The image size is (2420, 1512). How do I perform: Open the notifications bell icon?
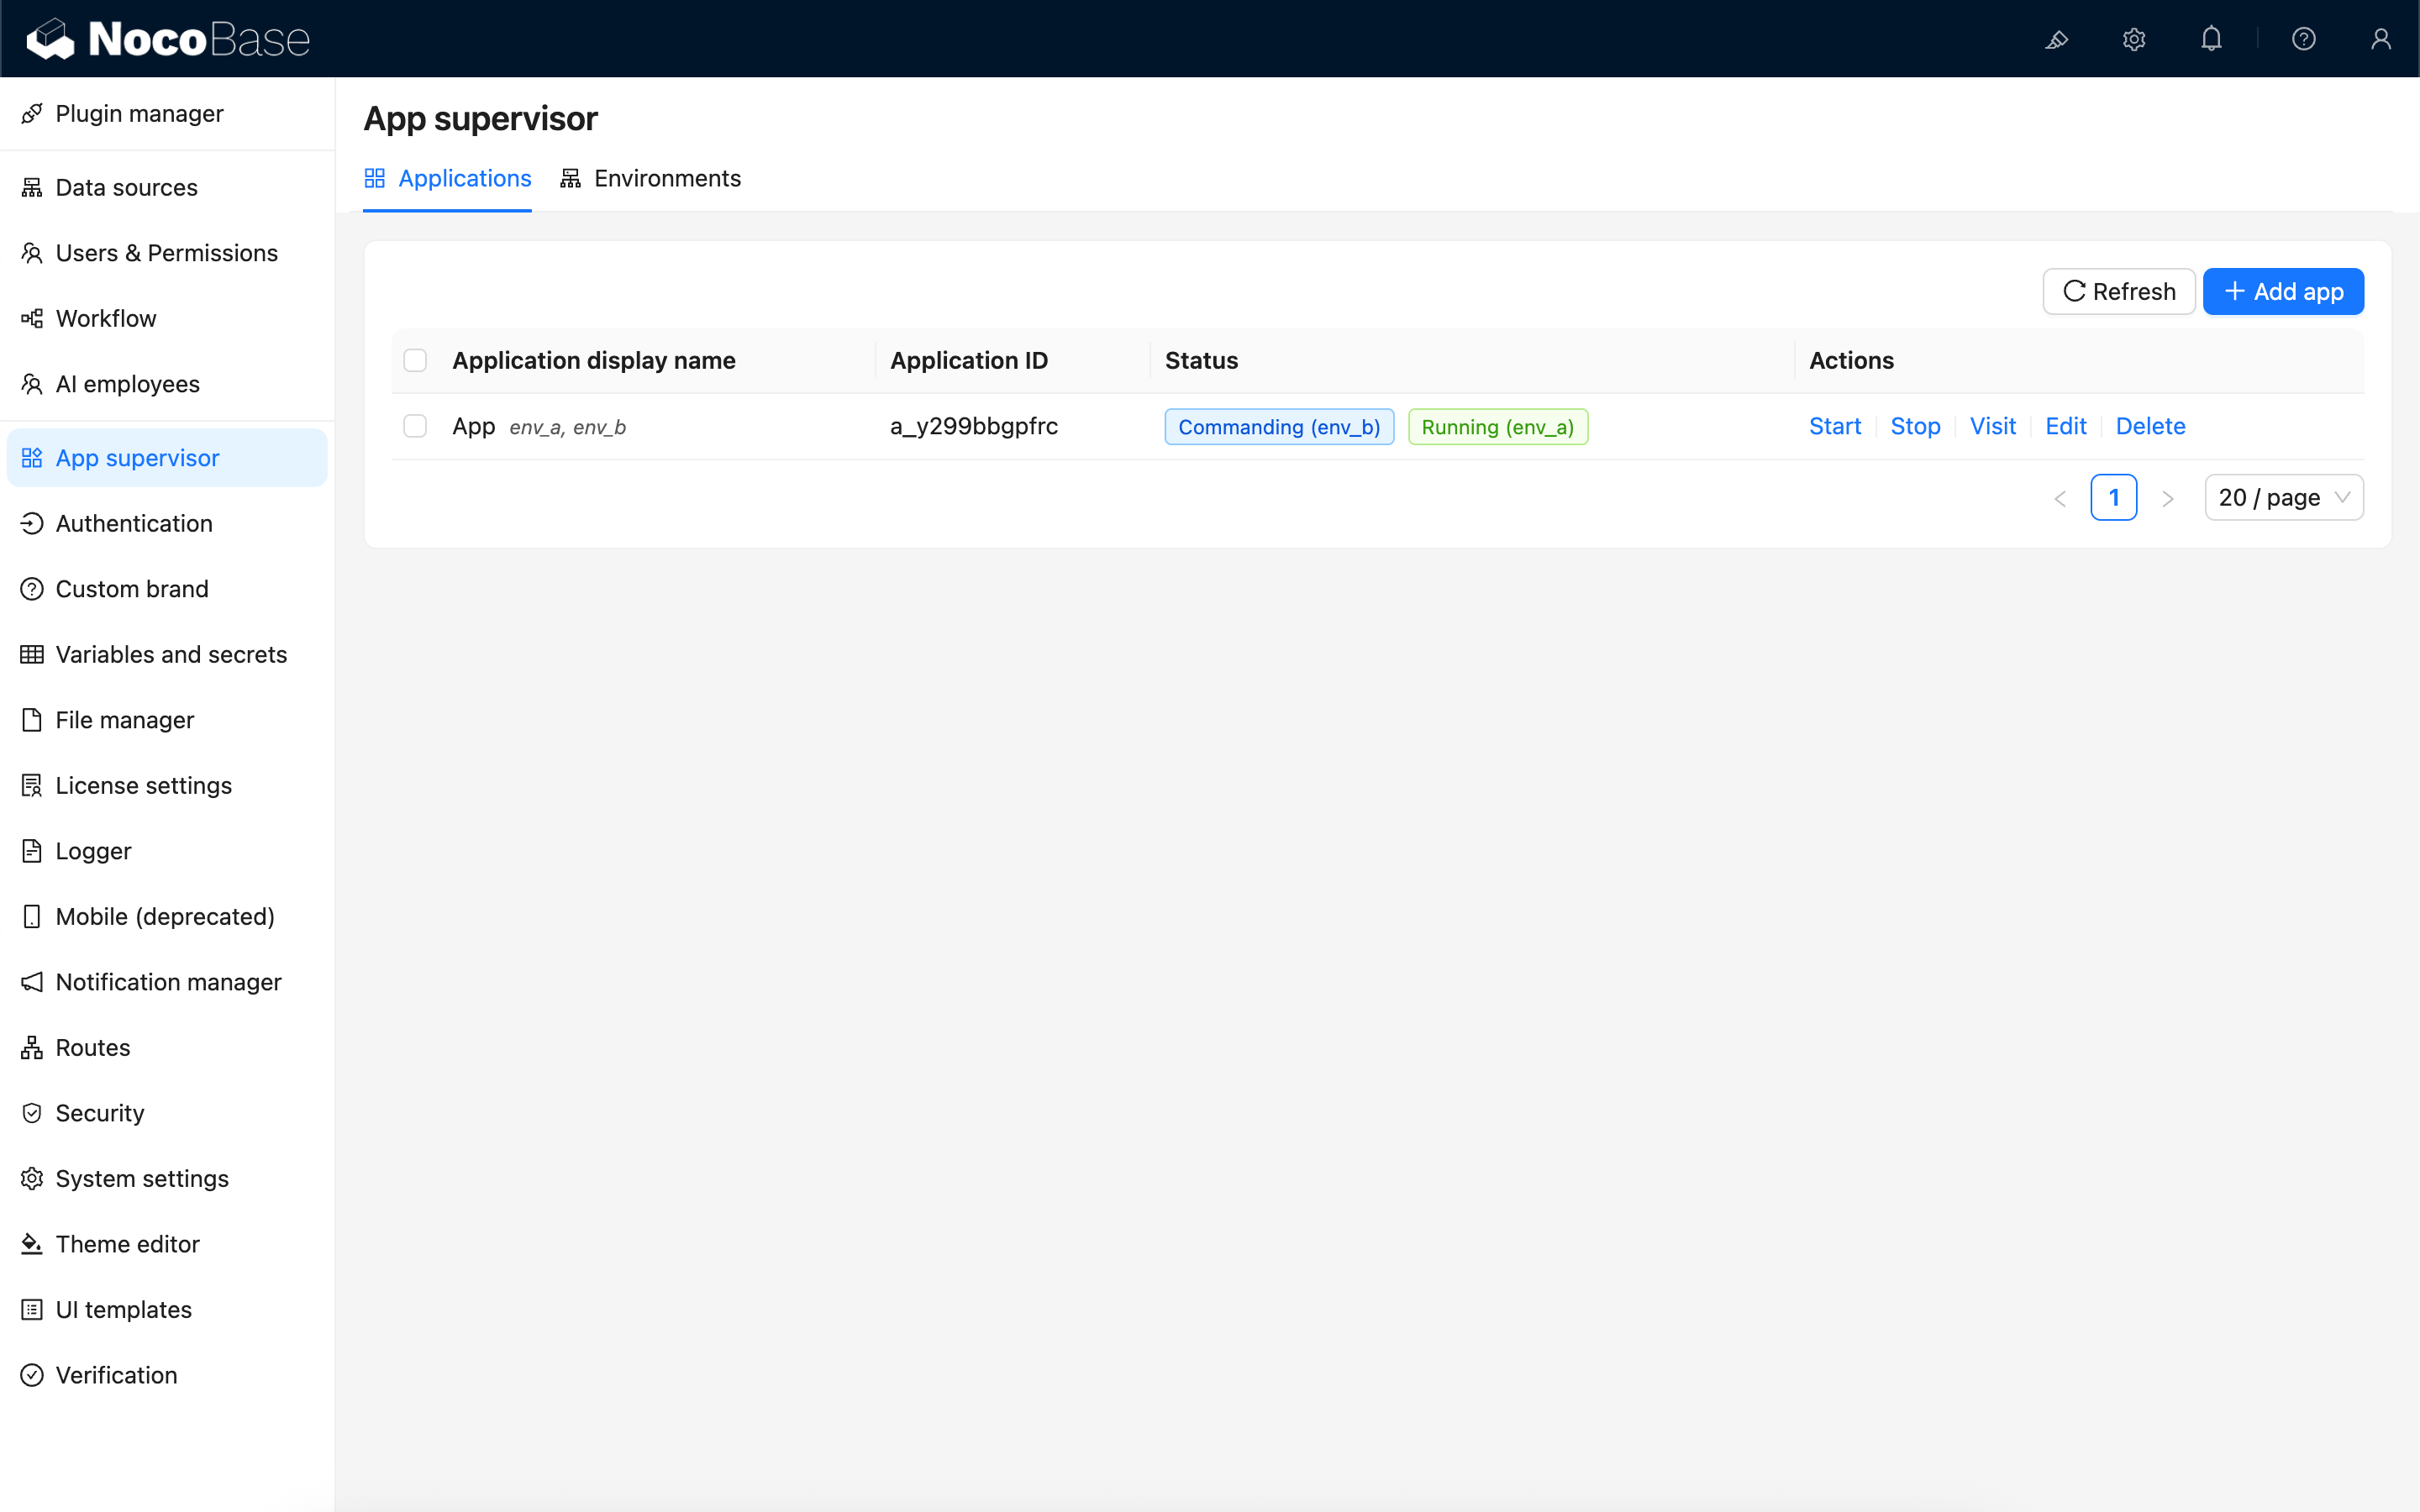click(2211, 39)
